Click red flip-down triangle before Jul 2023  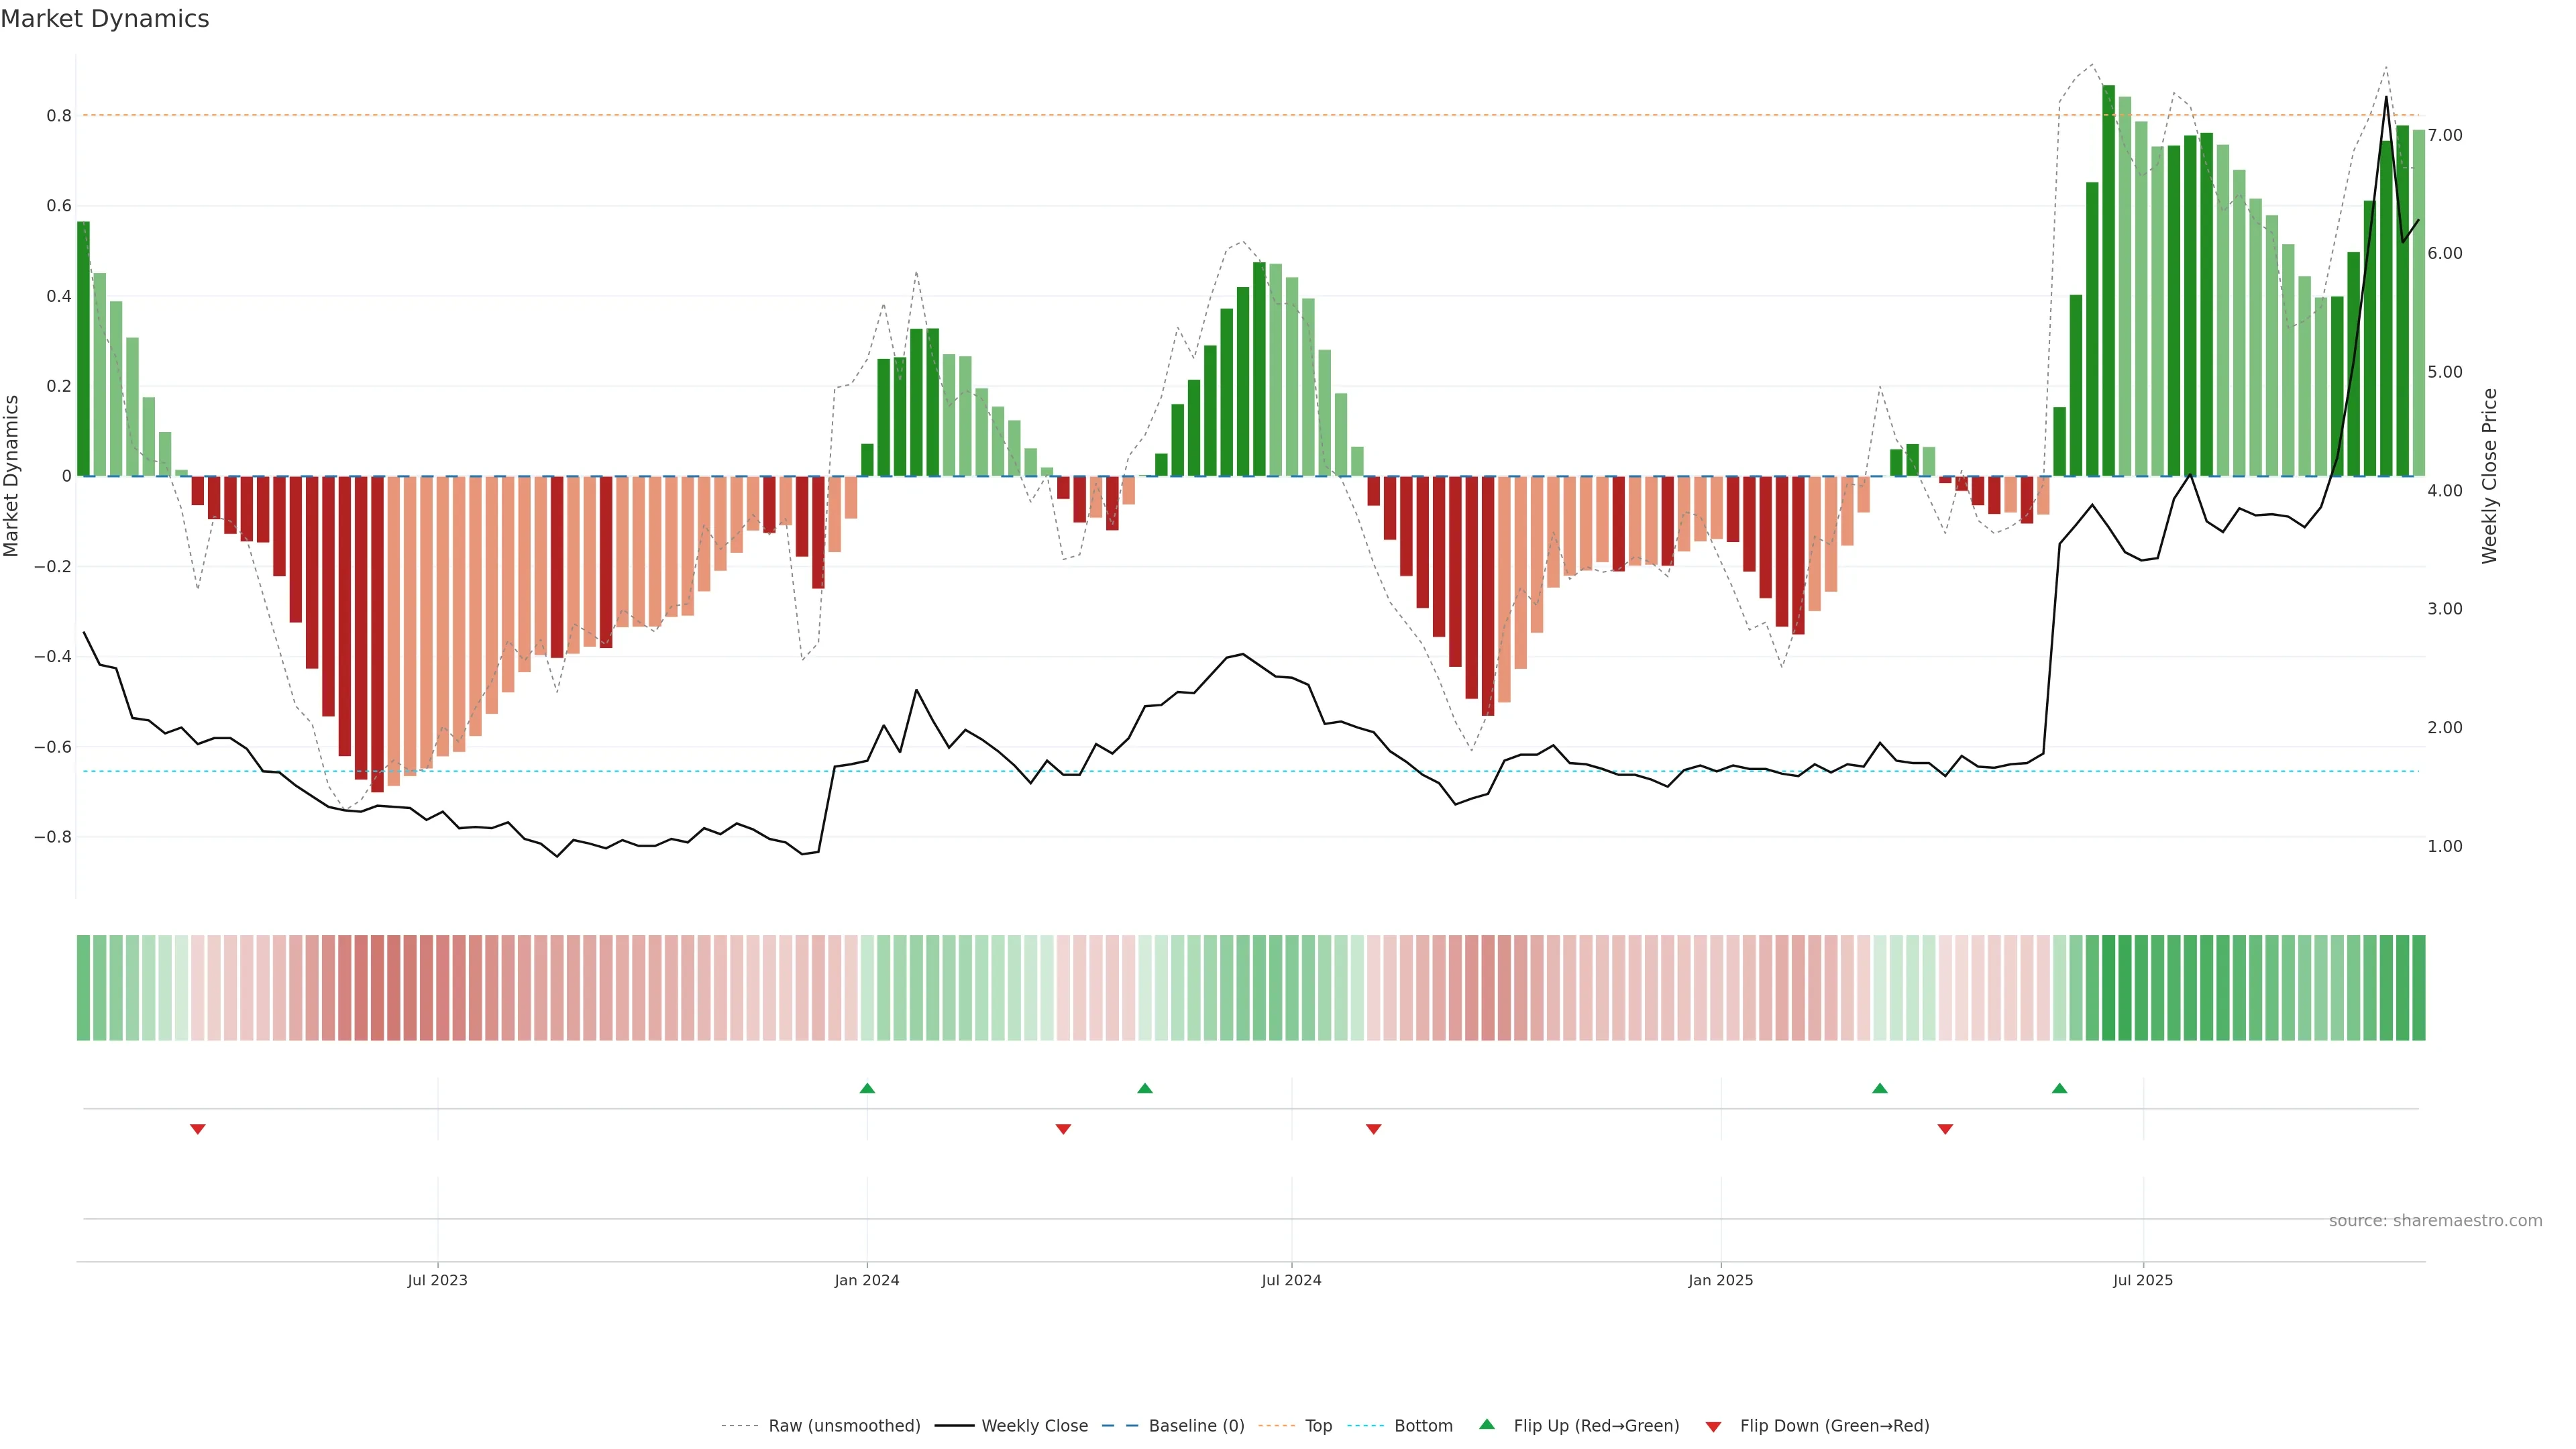(x=198, y=1129)
